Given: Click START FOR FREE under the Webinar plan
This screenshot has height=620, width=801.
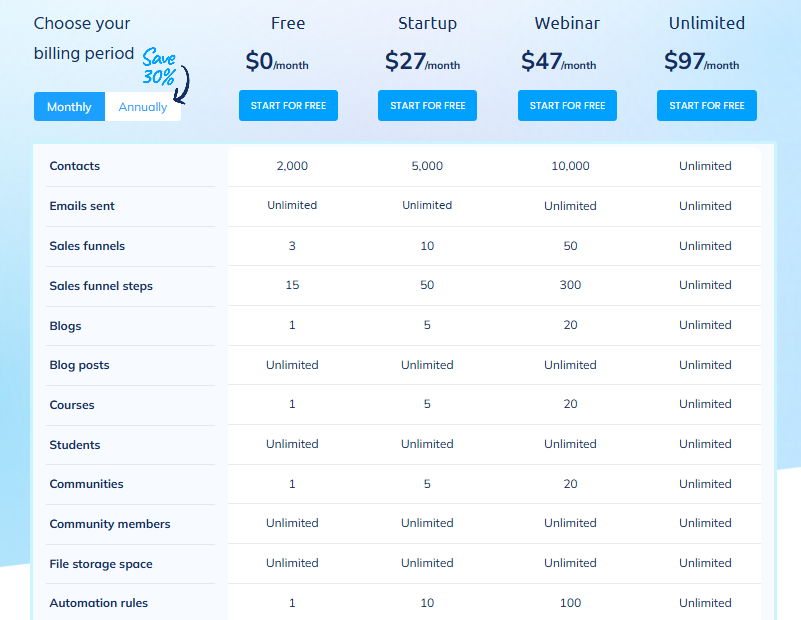Looking at the screenshot, I should (567, 104).
